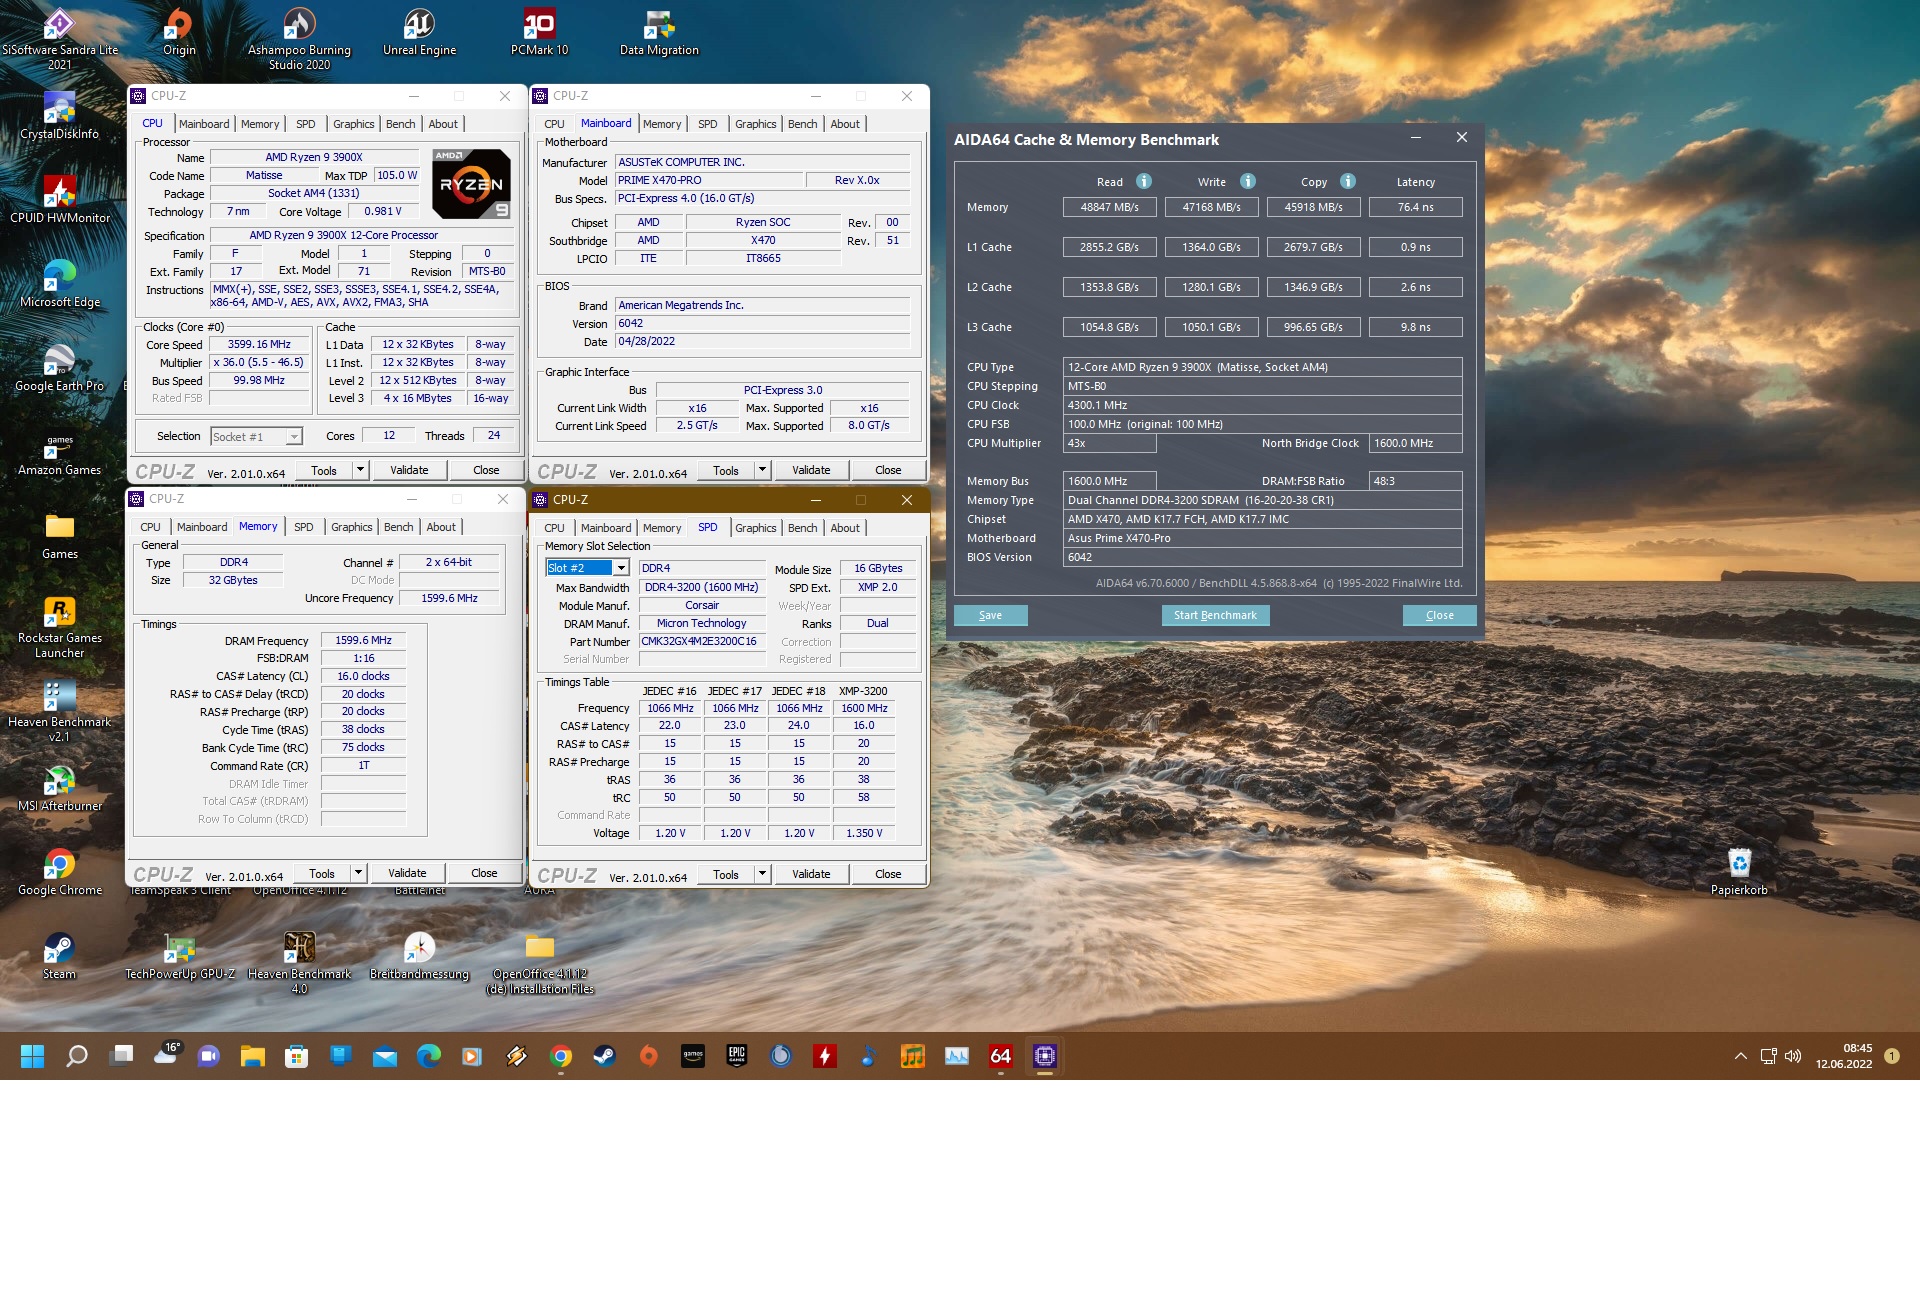Open CPUID HWMonitor desktop icon

click(x=59, y=200)
